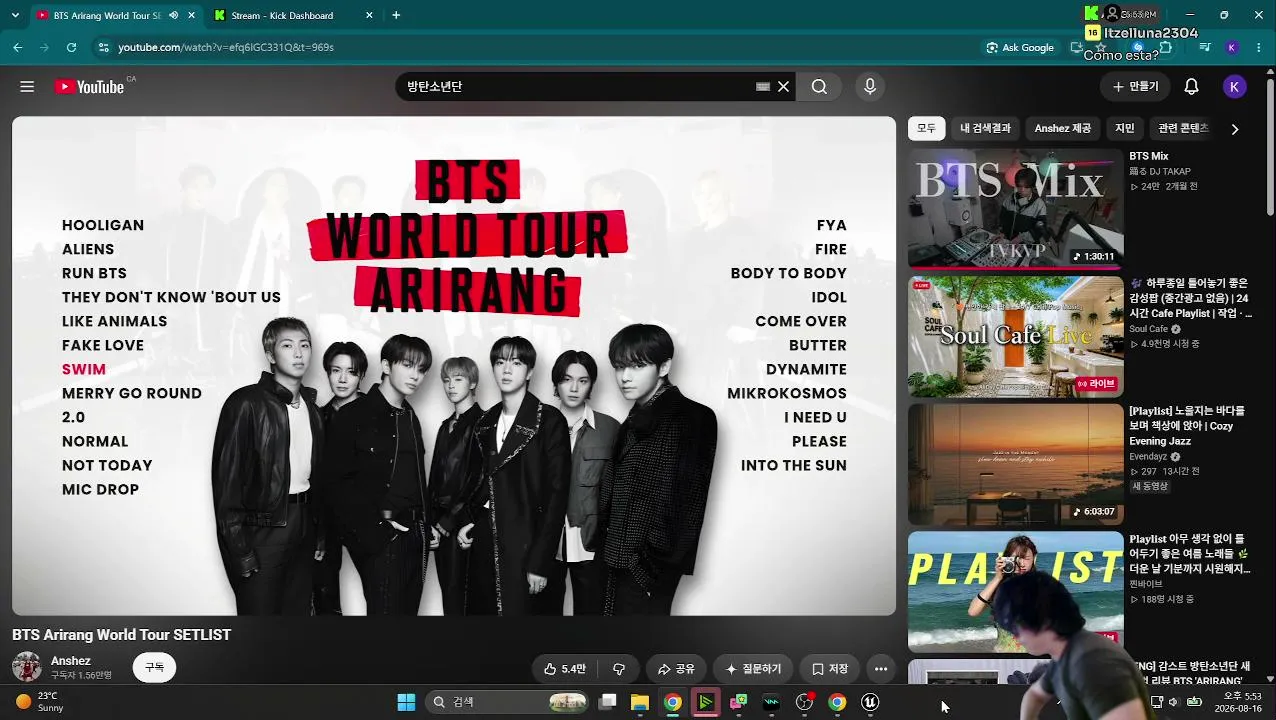Reload the current page
1276x720 pixels.
(71, 47)
